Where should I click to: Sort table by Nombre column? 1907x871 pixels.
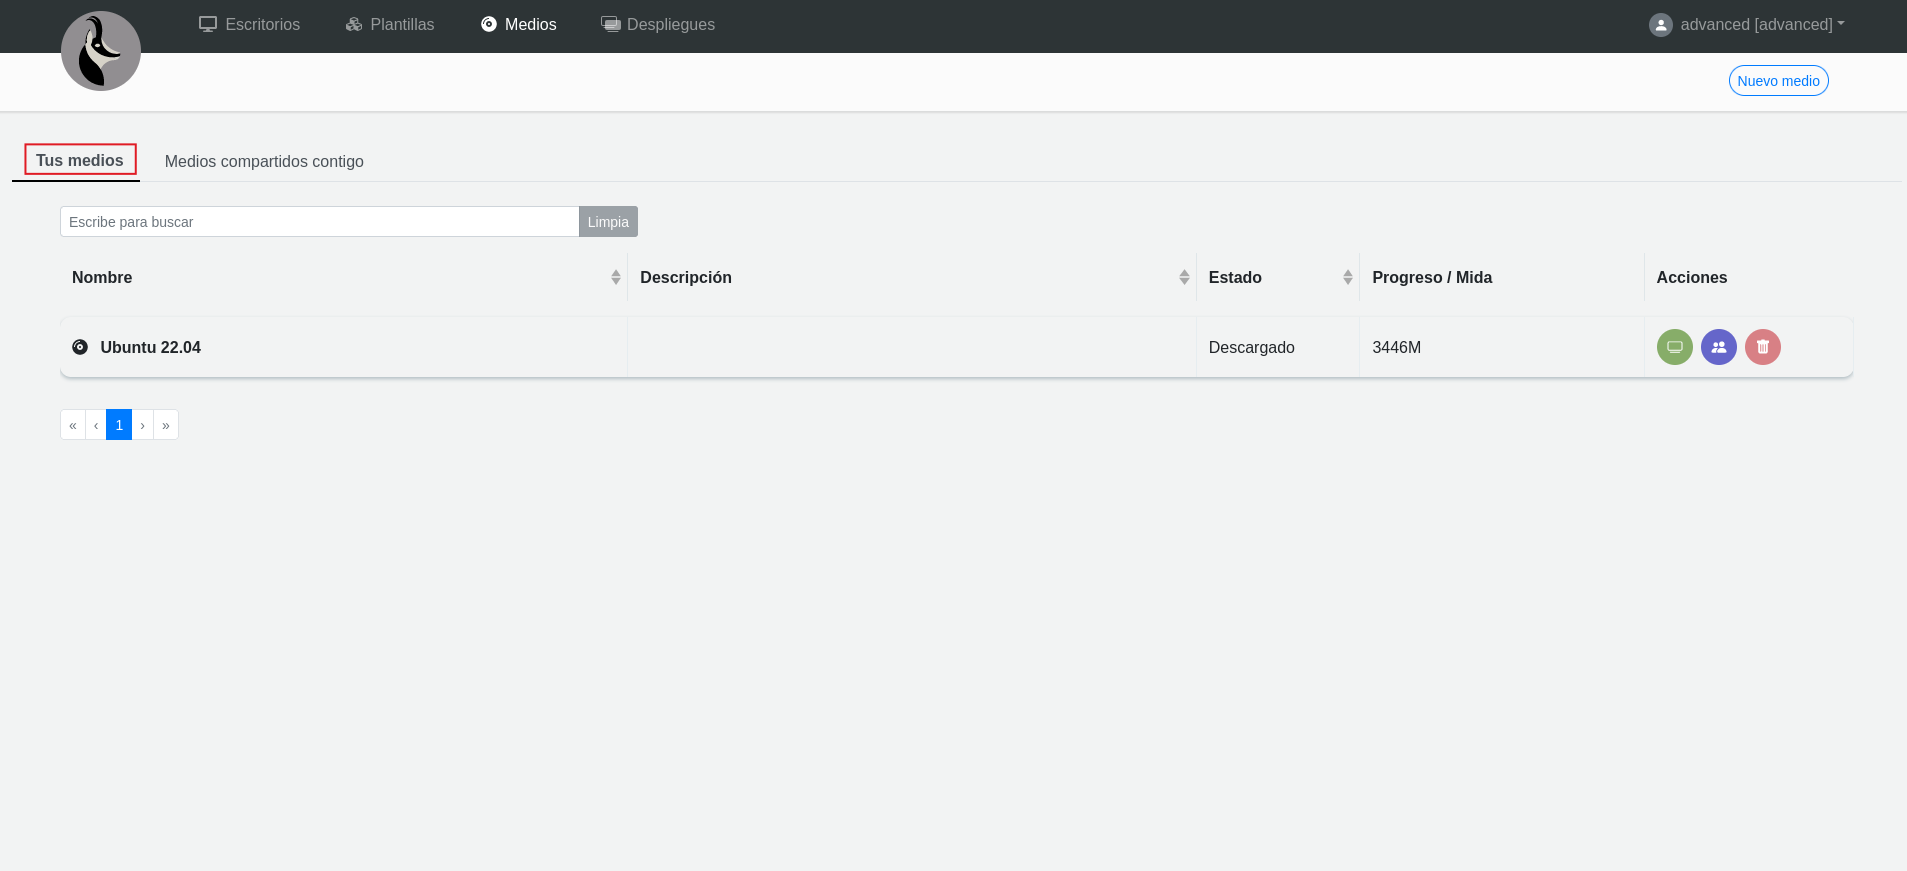615,277
